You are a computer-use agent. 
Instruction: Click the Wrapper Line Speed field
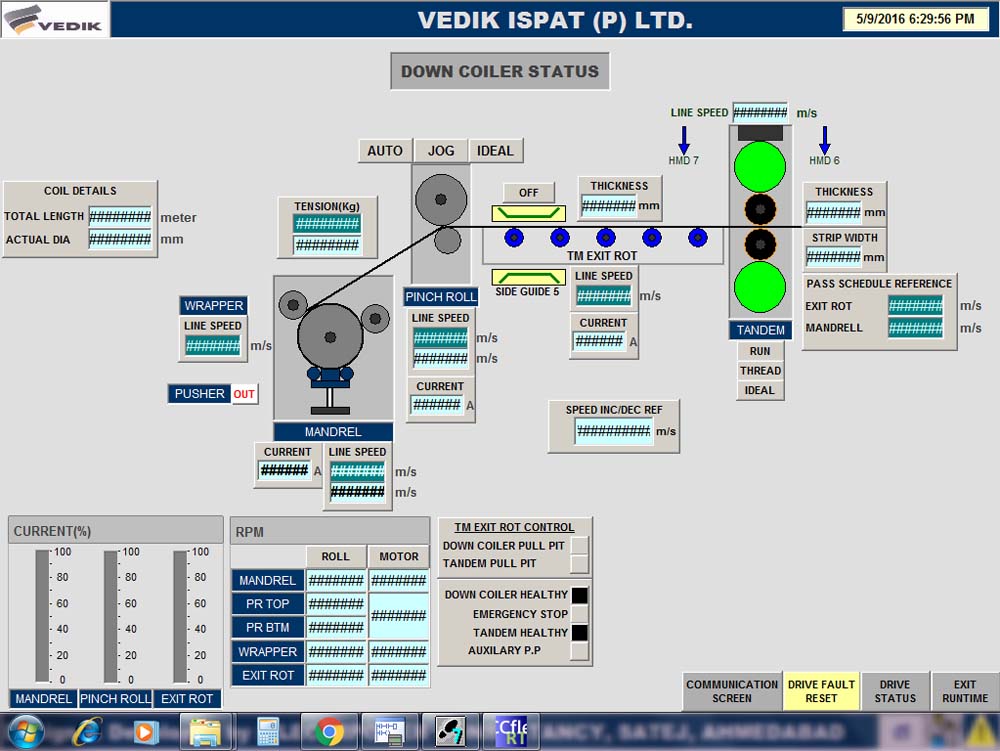[213, 346]
